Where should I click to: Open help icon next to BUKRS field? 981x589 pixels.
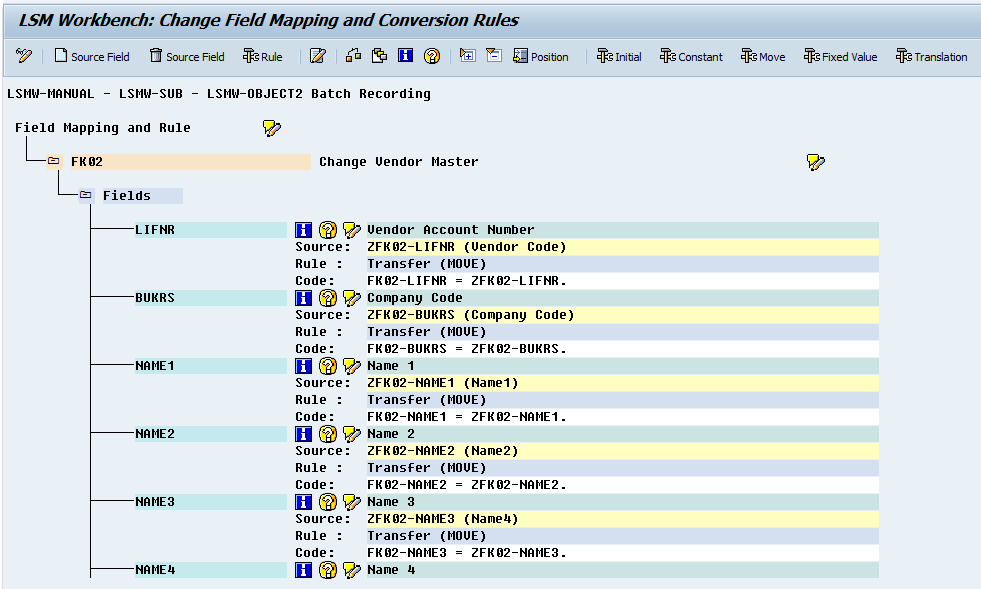tap(327, 297)
